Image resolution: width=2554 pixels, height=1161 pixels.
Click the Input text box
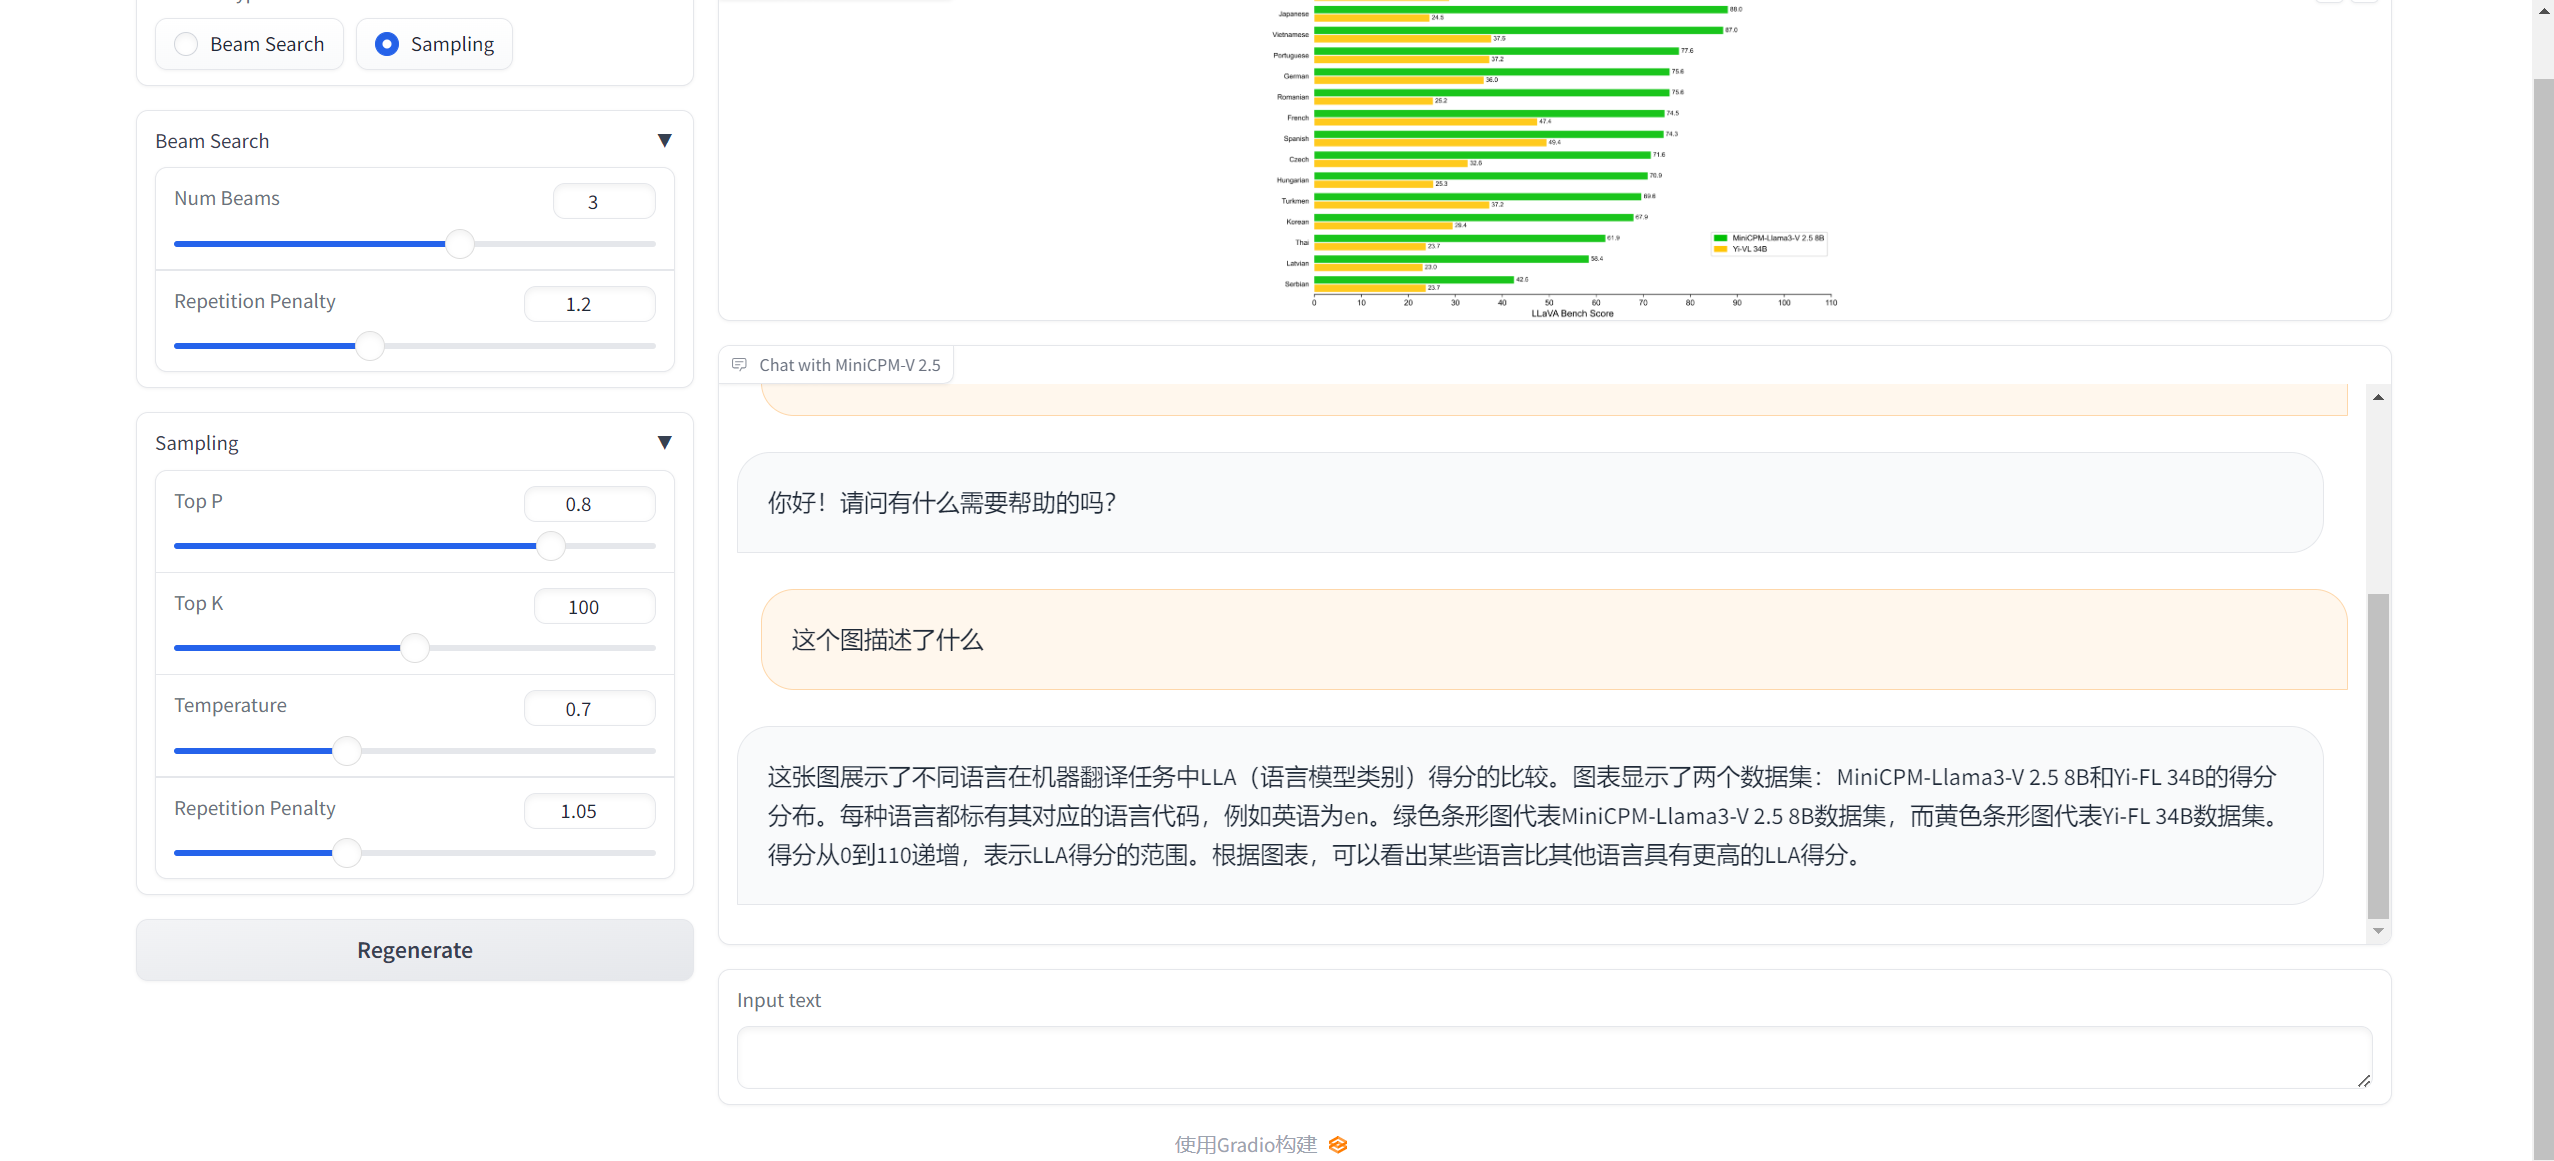tap(1554, 1057)
